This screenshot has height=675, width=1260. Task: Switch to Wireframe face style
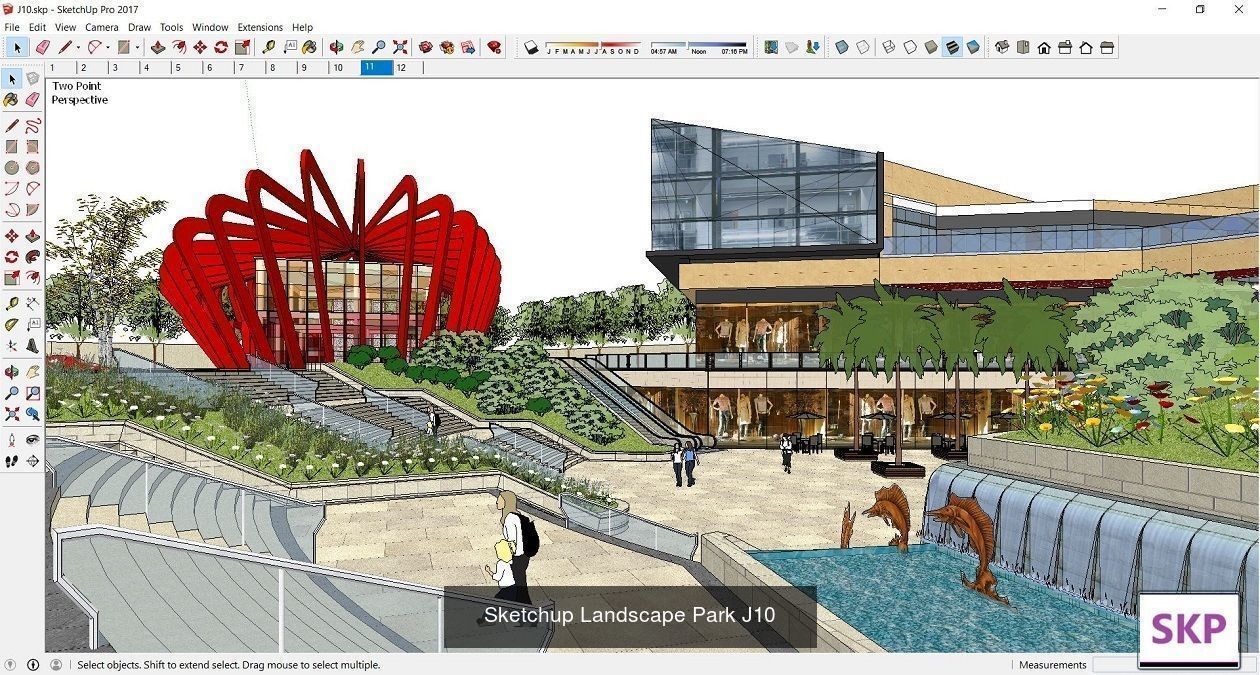[888, 47]
